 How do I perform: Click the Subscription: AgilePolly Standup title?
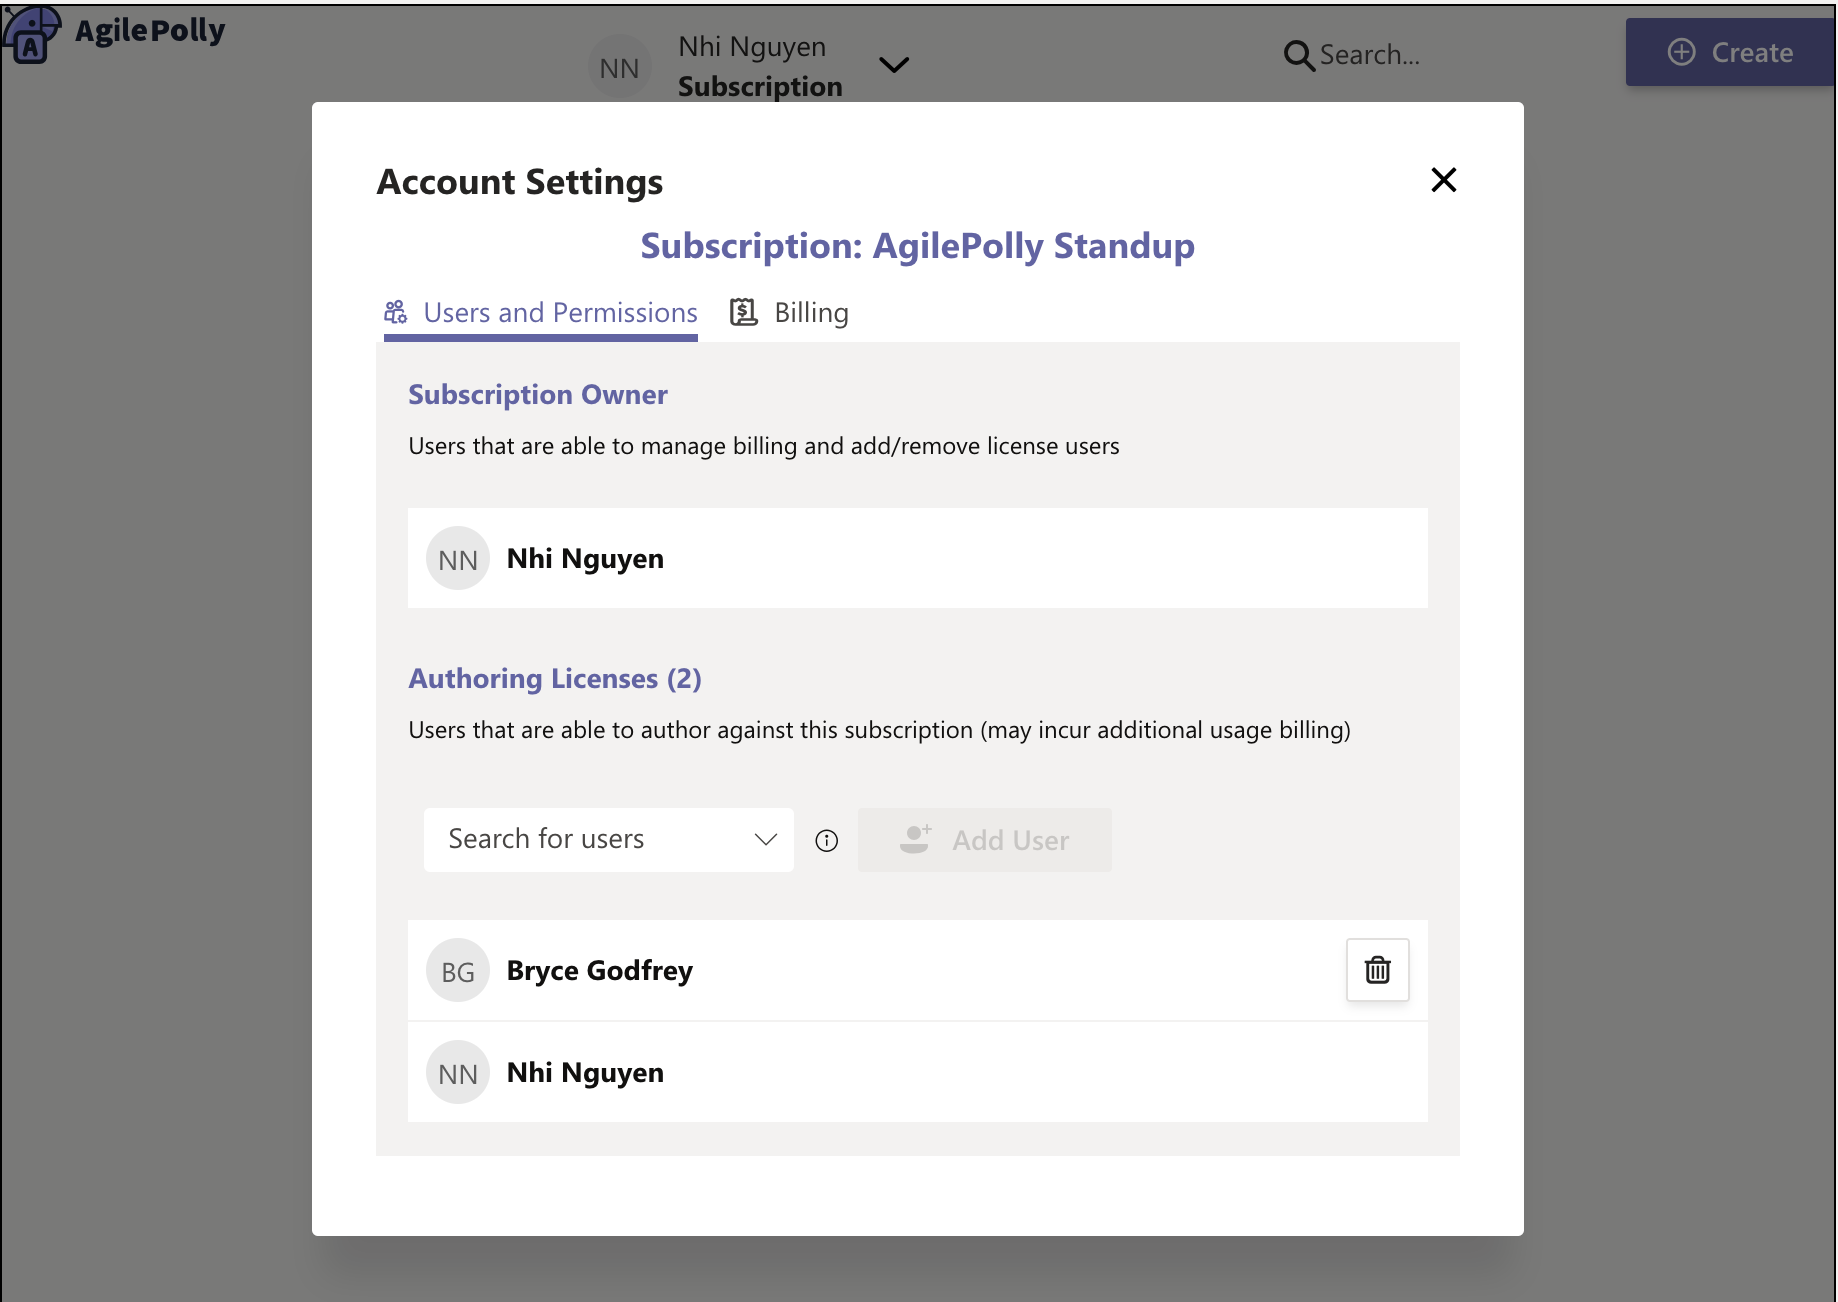coord(917,246)
